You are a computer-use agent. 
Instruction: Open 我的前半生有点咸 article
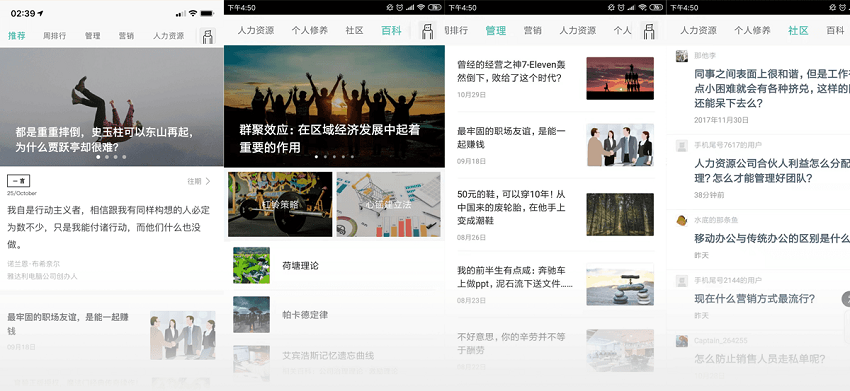(x=515, y=277)
